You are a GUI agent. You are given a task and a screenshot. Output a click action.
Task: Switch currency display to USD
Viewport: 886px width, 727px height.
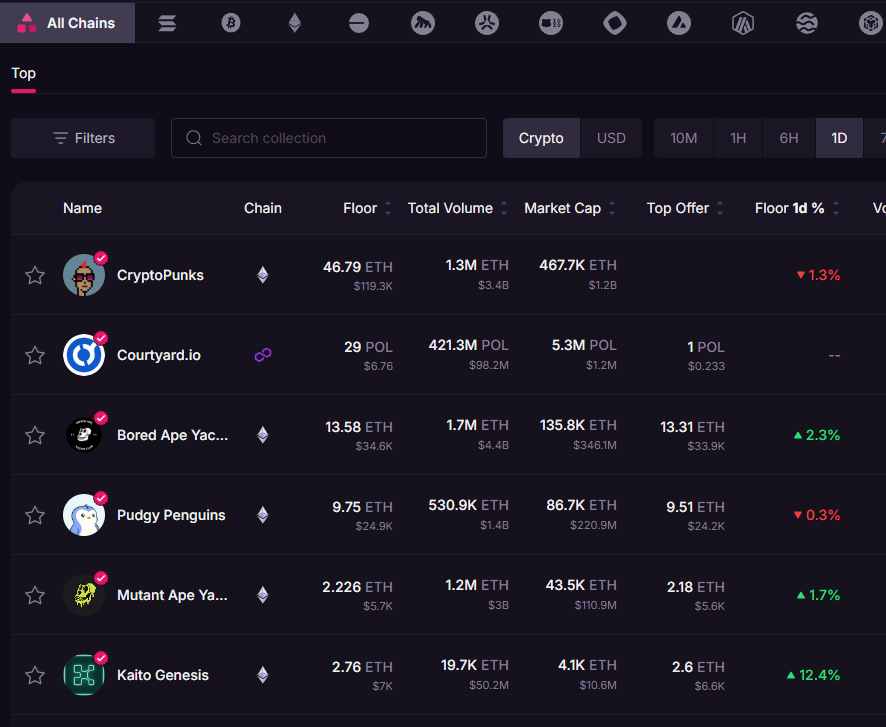tap(611, 138)
